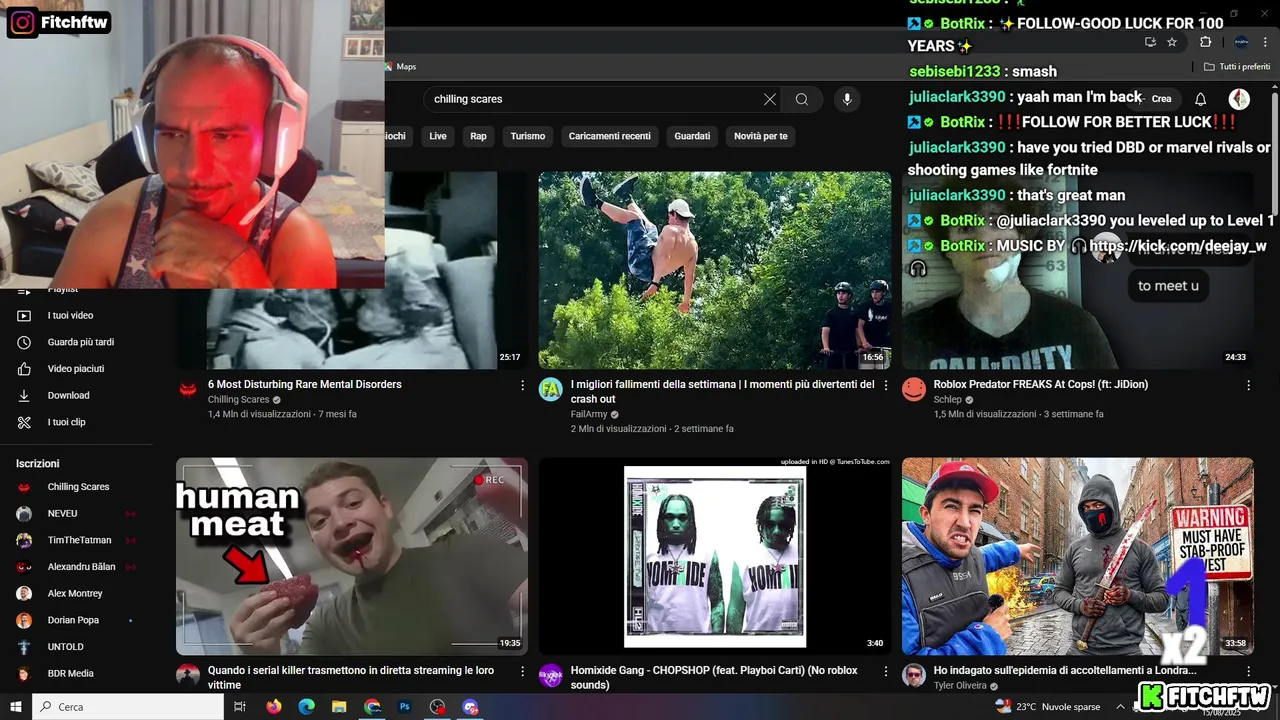The height and width of the screenshot is (720, 1280).
Task: Open options menu for Mental Disorders video
Action: tap(522, 385)
